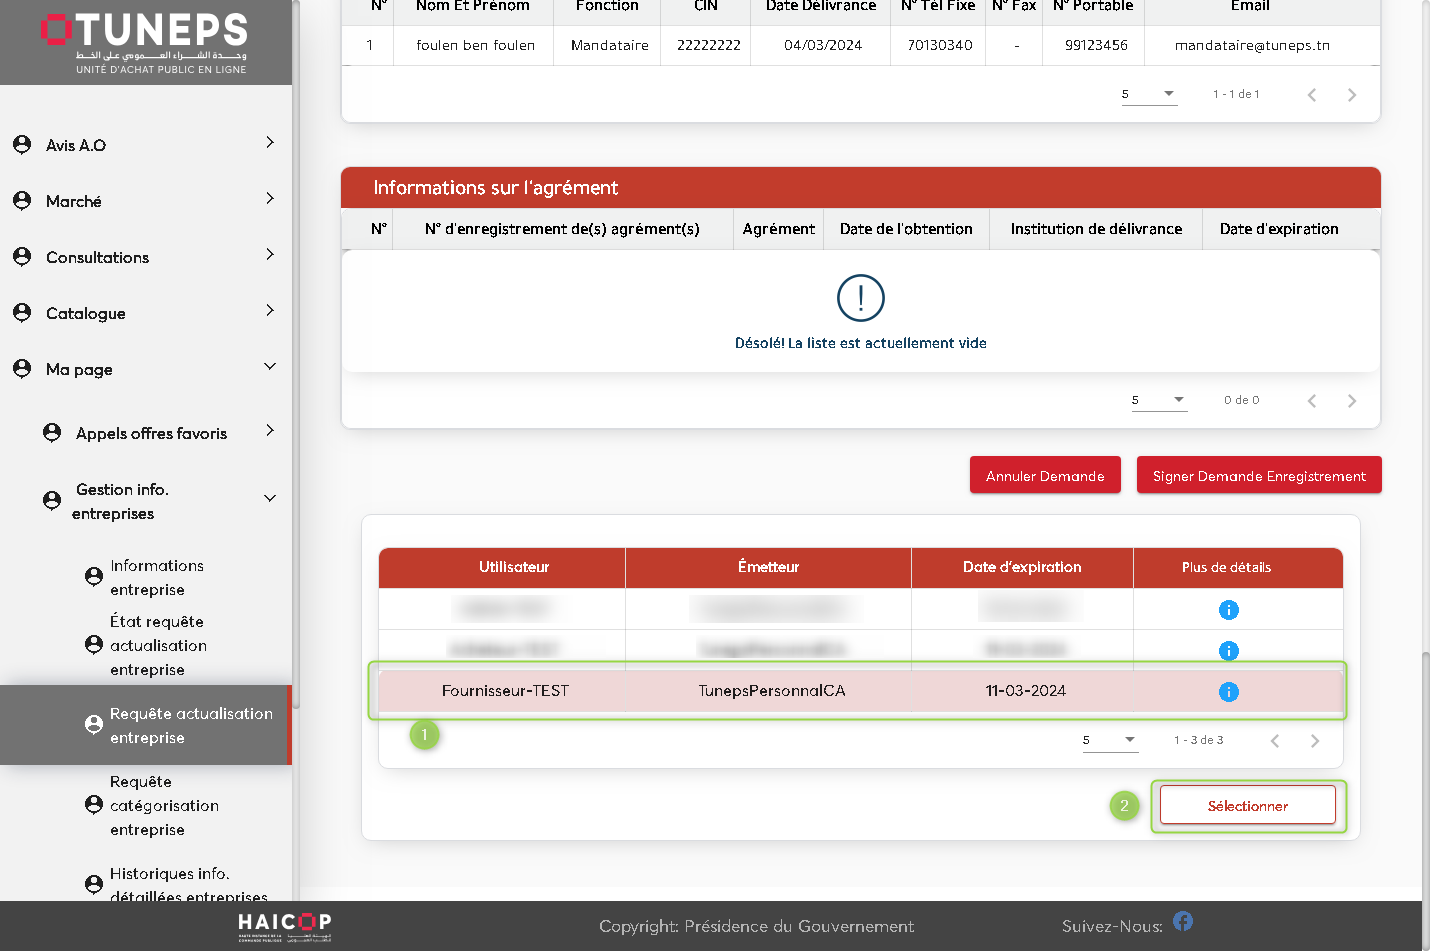Click user icon beside Avis A.O
The height and width of the screenshot is (951, 1430).
point(22,145)
